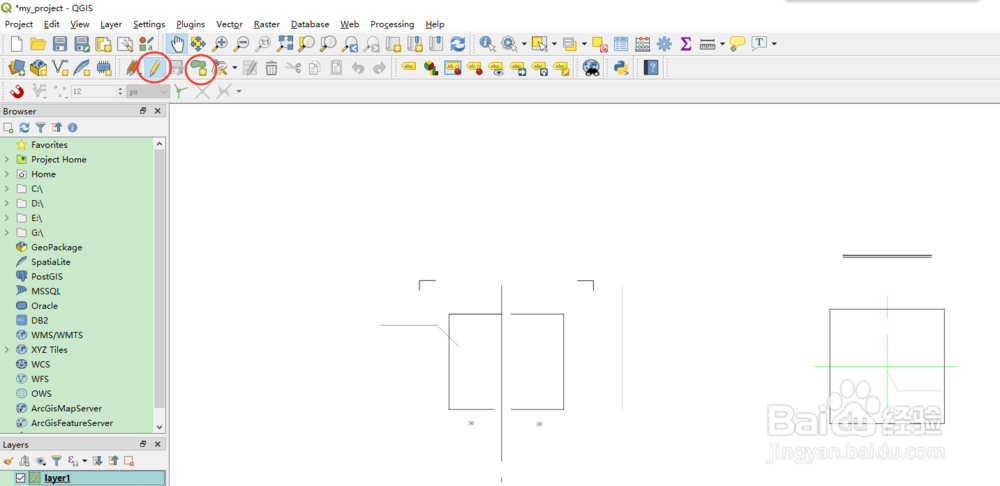This screenshot has width=1000, height=486.
Task: Toggle layer1 visibility checkbox
Action: 21,478
